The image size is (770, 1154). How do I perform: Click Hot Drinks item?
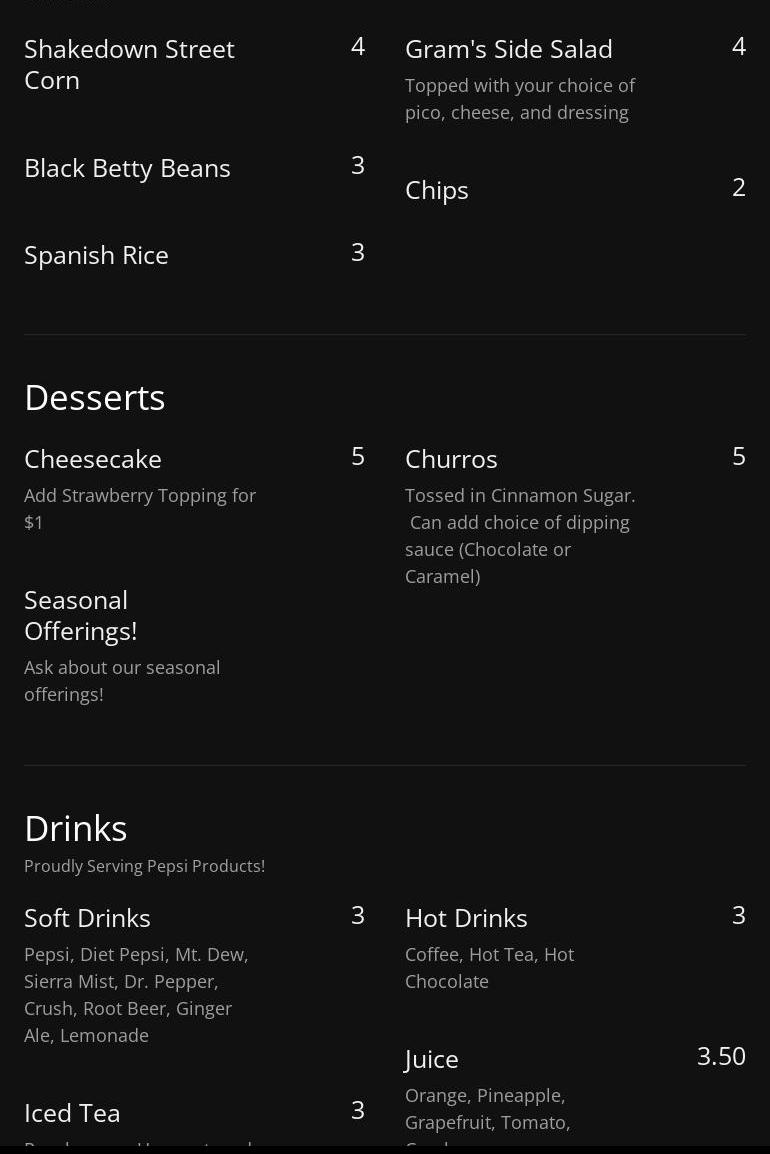[x=465, y=918]
